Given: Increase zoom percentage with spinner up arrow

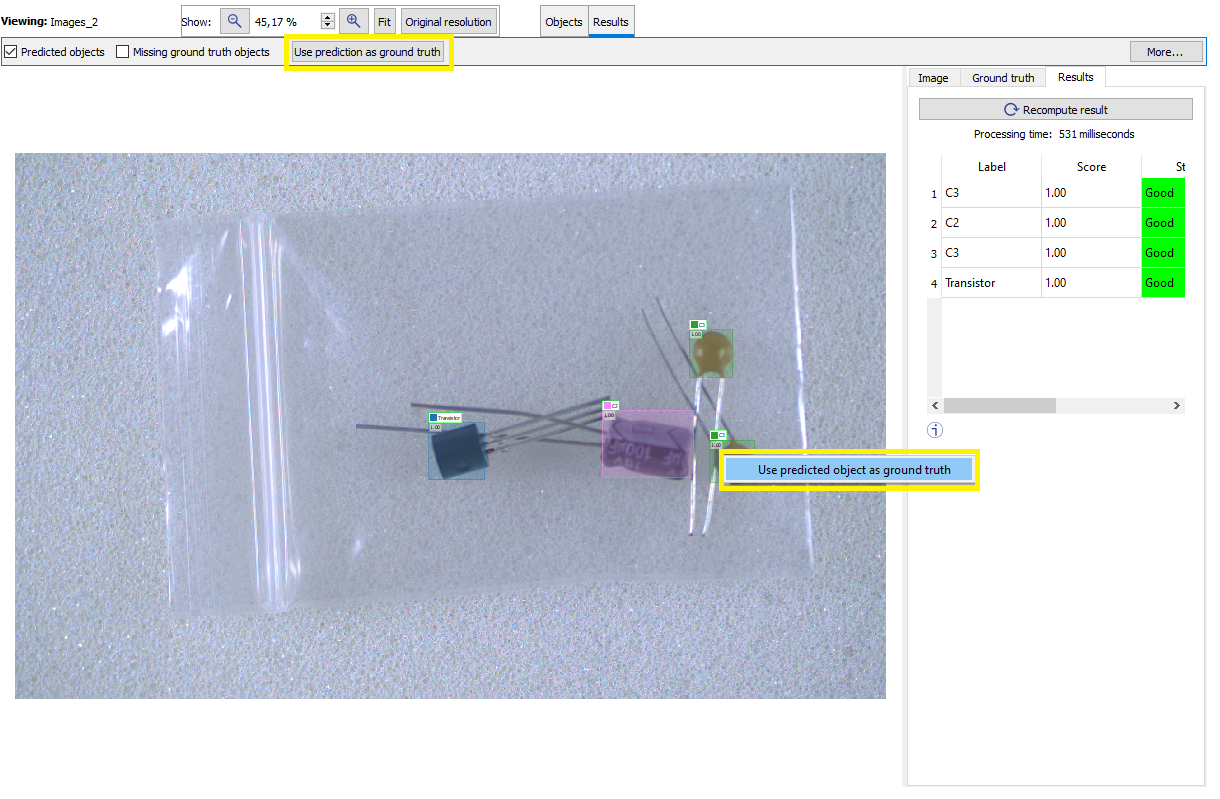Looking at the screenshot, I should pyautogui.click(x=327, y=17).
